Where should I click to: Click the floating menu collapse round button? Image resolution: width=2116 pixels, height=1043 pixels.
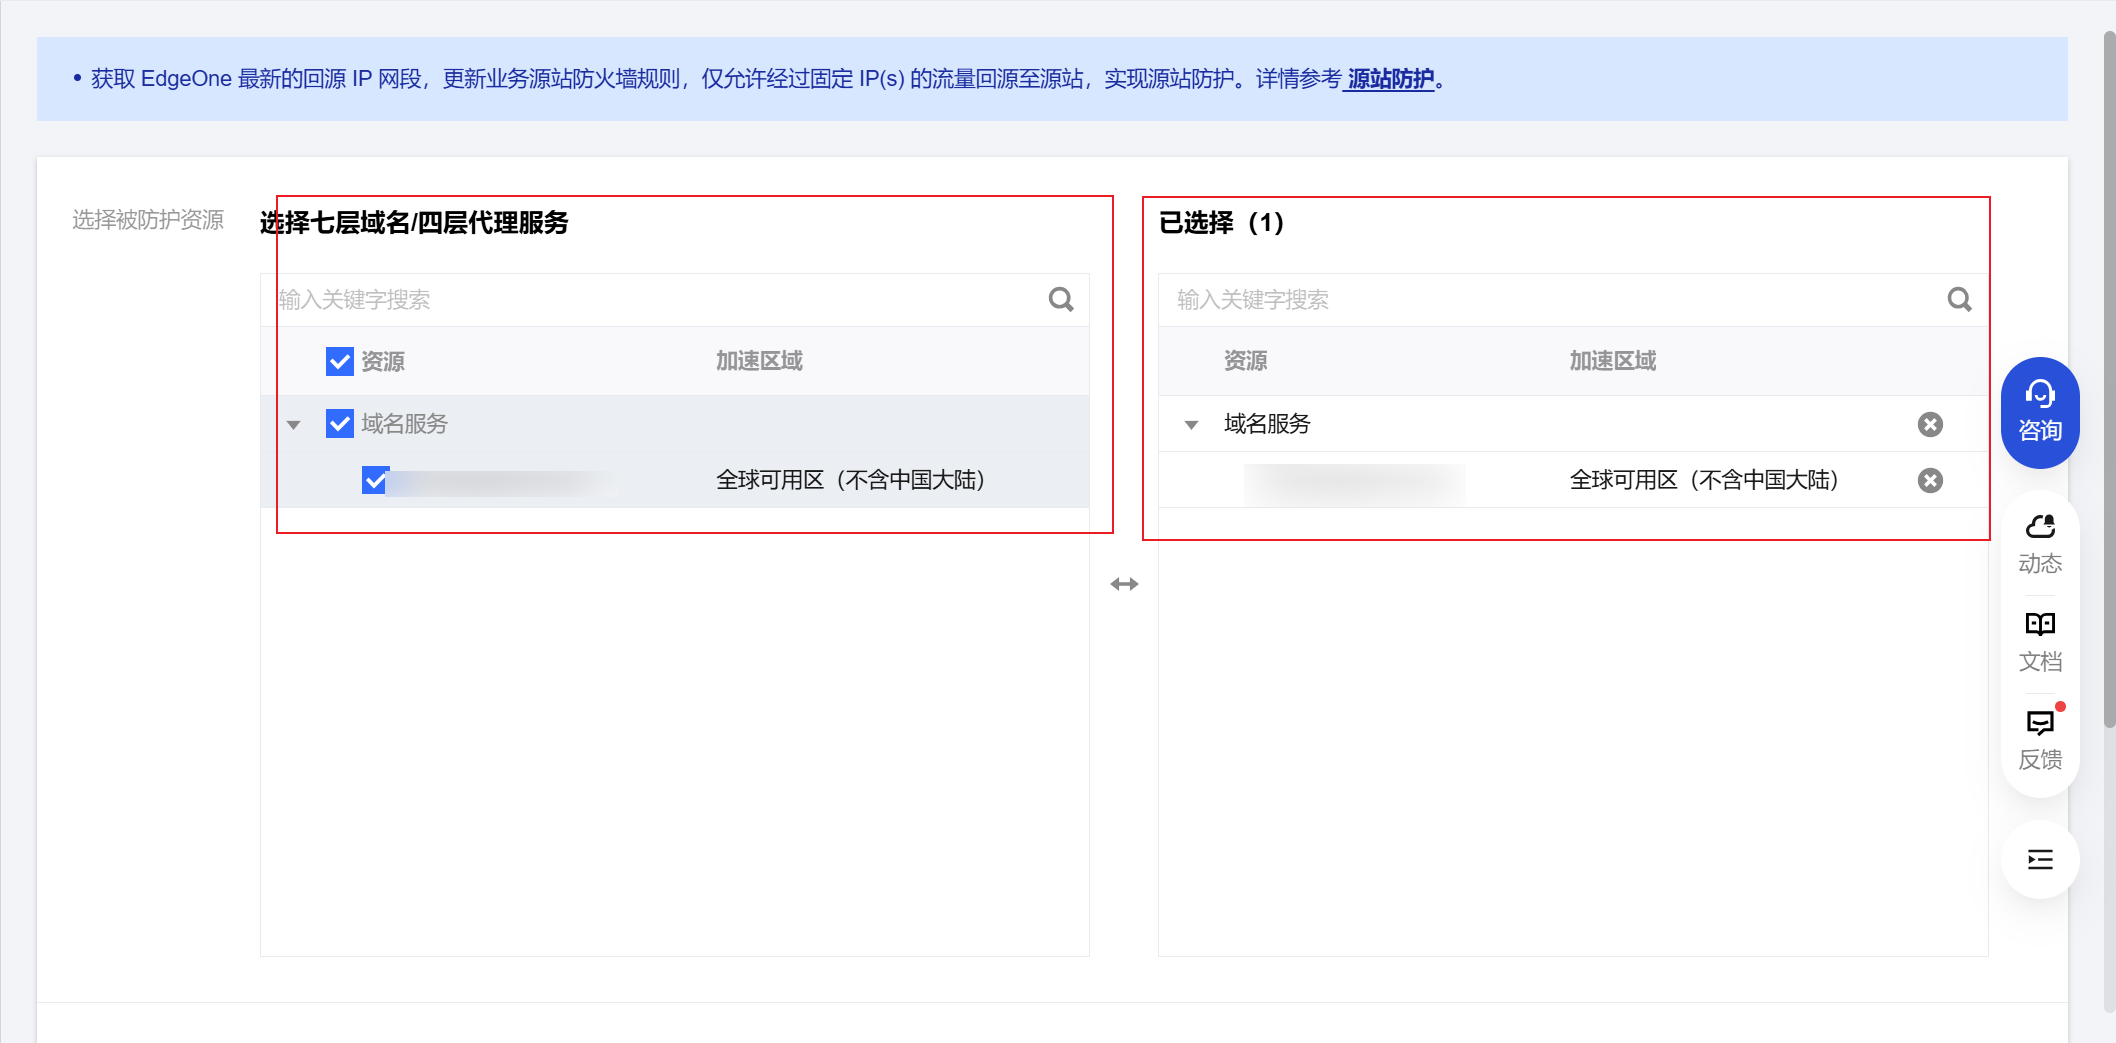coord(2040,859)
